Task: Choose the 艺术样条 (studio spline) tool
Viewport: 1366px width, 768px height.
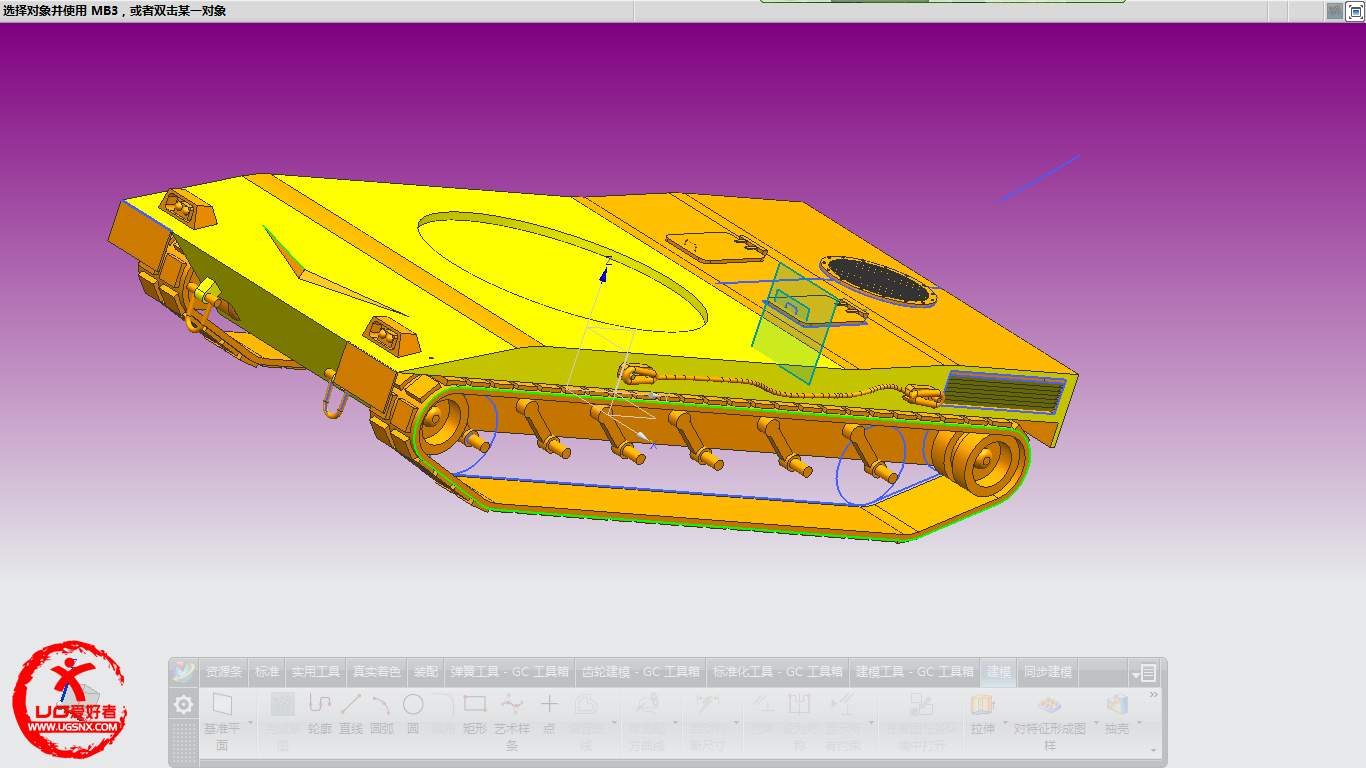Action: point(512,720)
